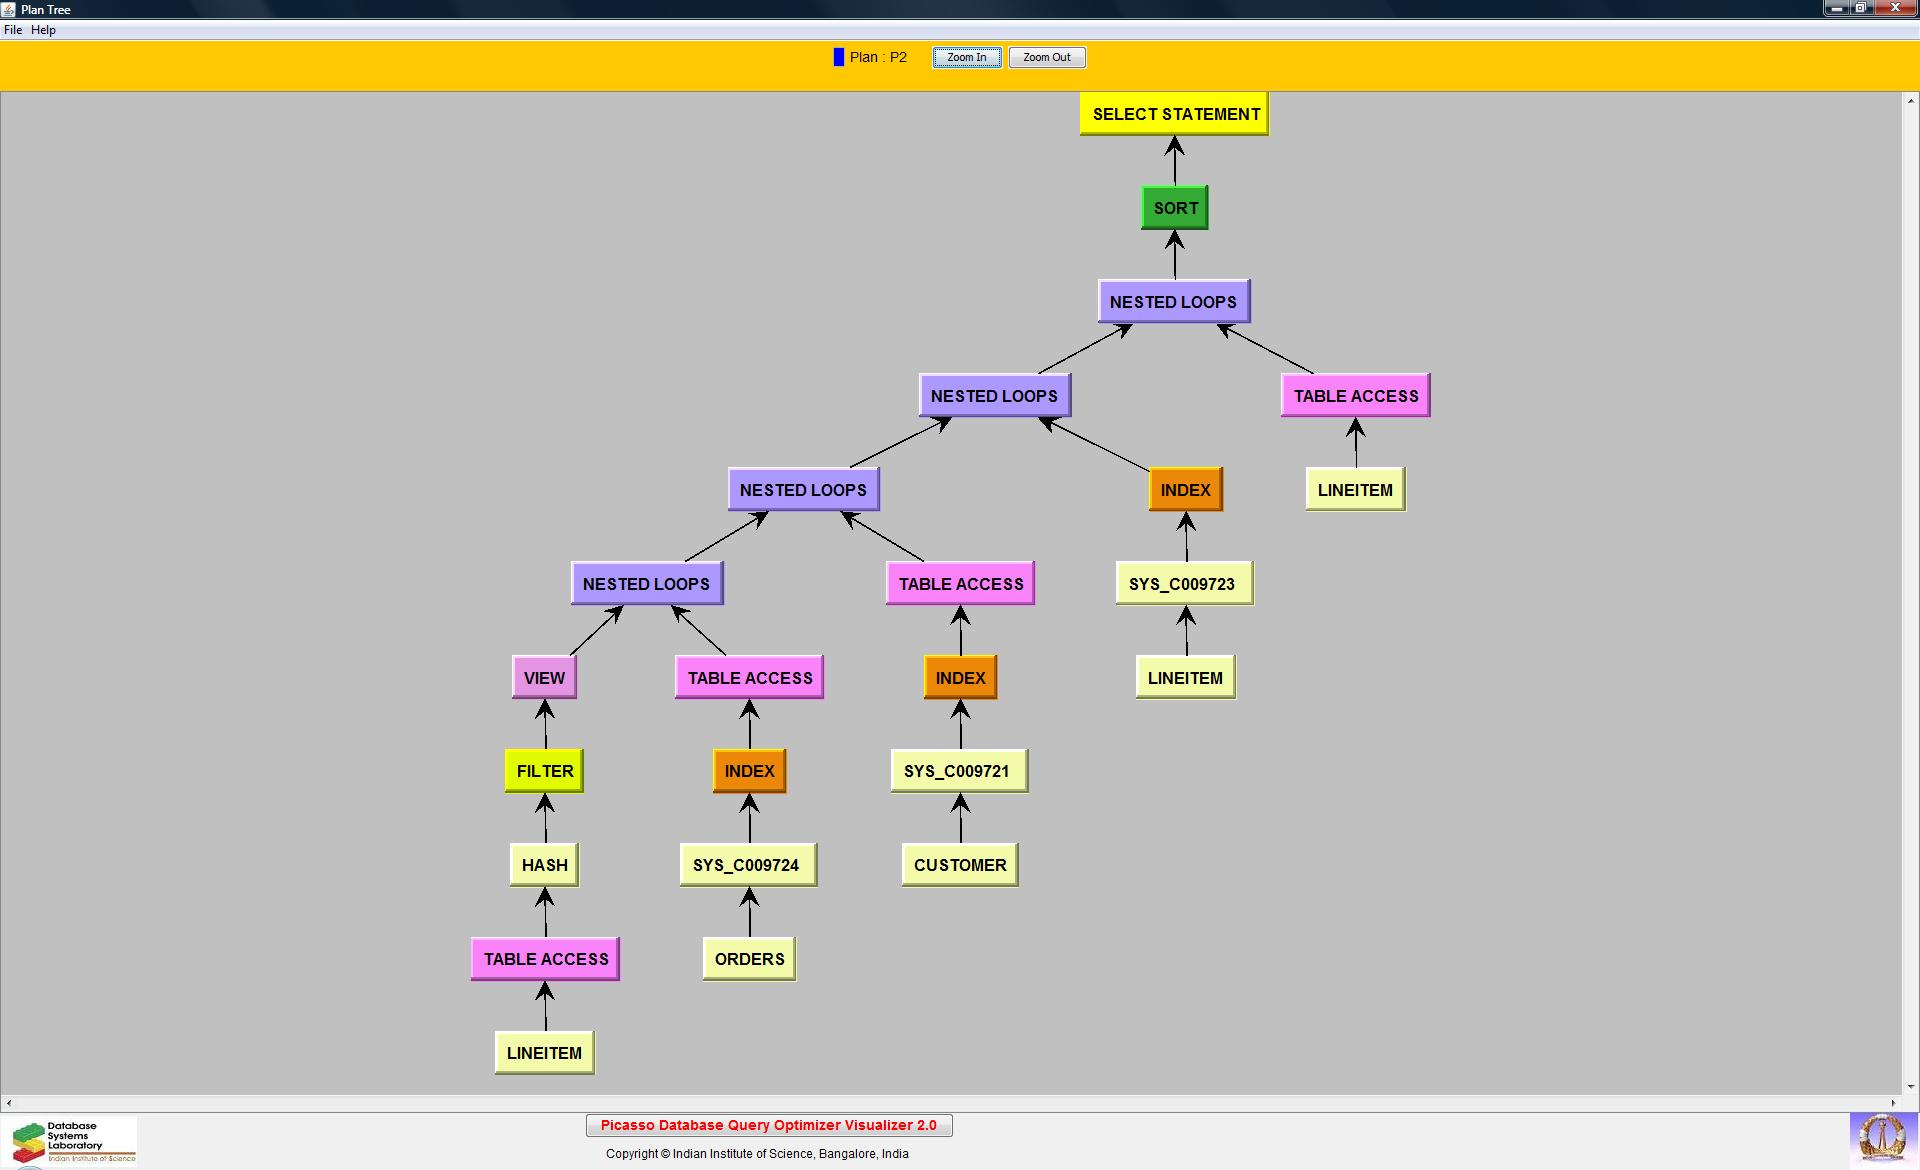The image size is (1920, 1170).
Task: Select the VIEW node
Action: pyautogui.click(x=544, y=678)
